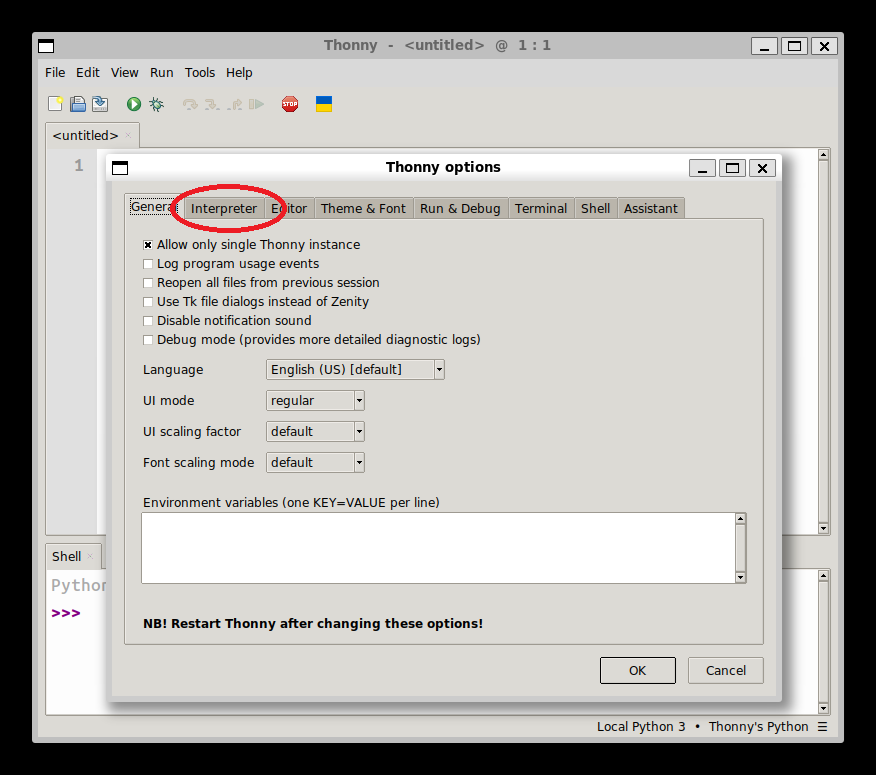Run current script with the green play icon
This screenshot has height=775, width=876.
click(134, 104)
